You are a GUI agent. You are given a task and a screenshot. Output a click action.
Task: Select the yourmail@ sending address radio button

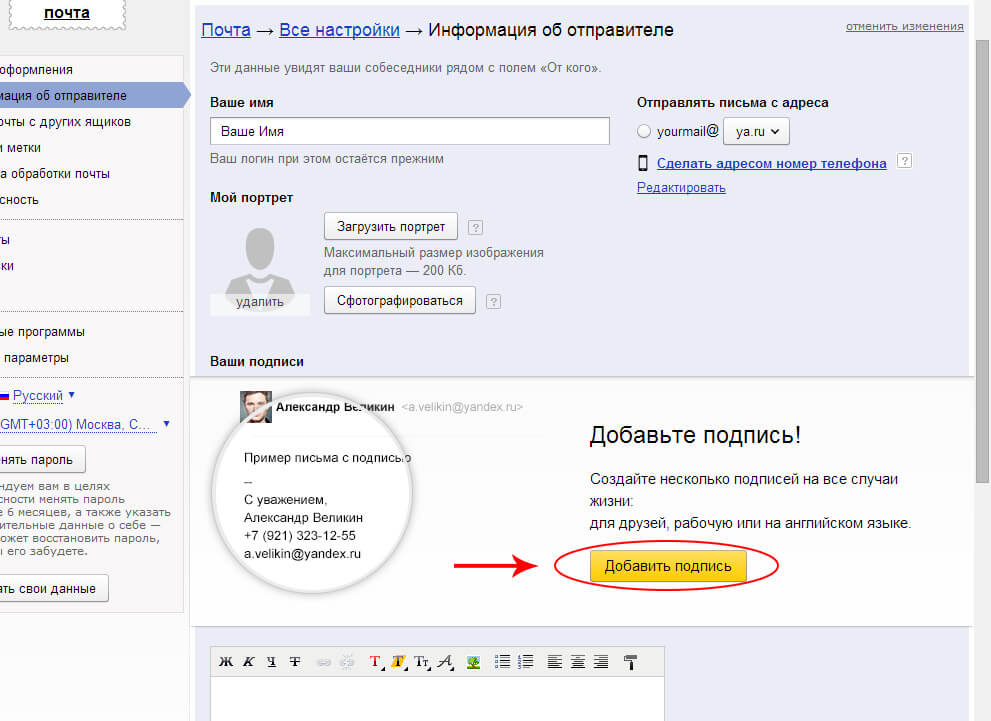coord(642,130)
